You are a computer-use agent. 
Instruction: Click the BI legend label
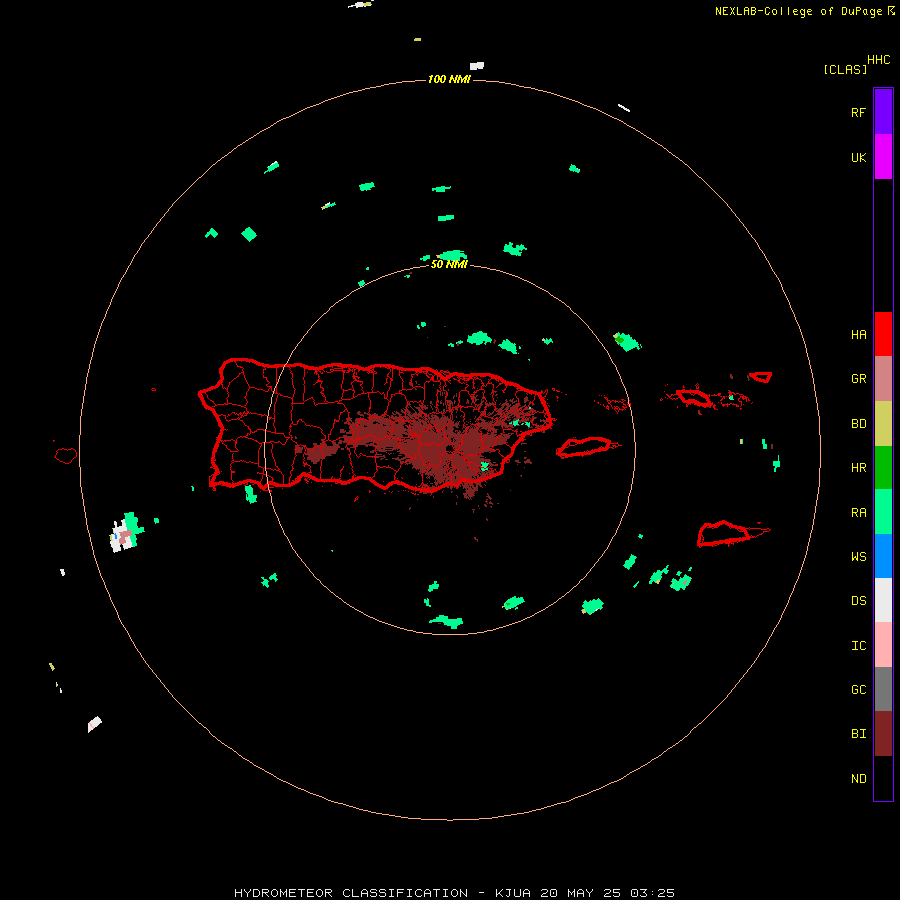[x=858, y=734]
